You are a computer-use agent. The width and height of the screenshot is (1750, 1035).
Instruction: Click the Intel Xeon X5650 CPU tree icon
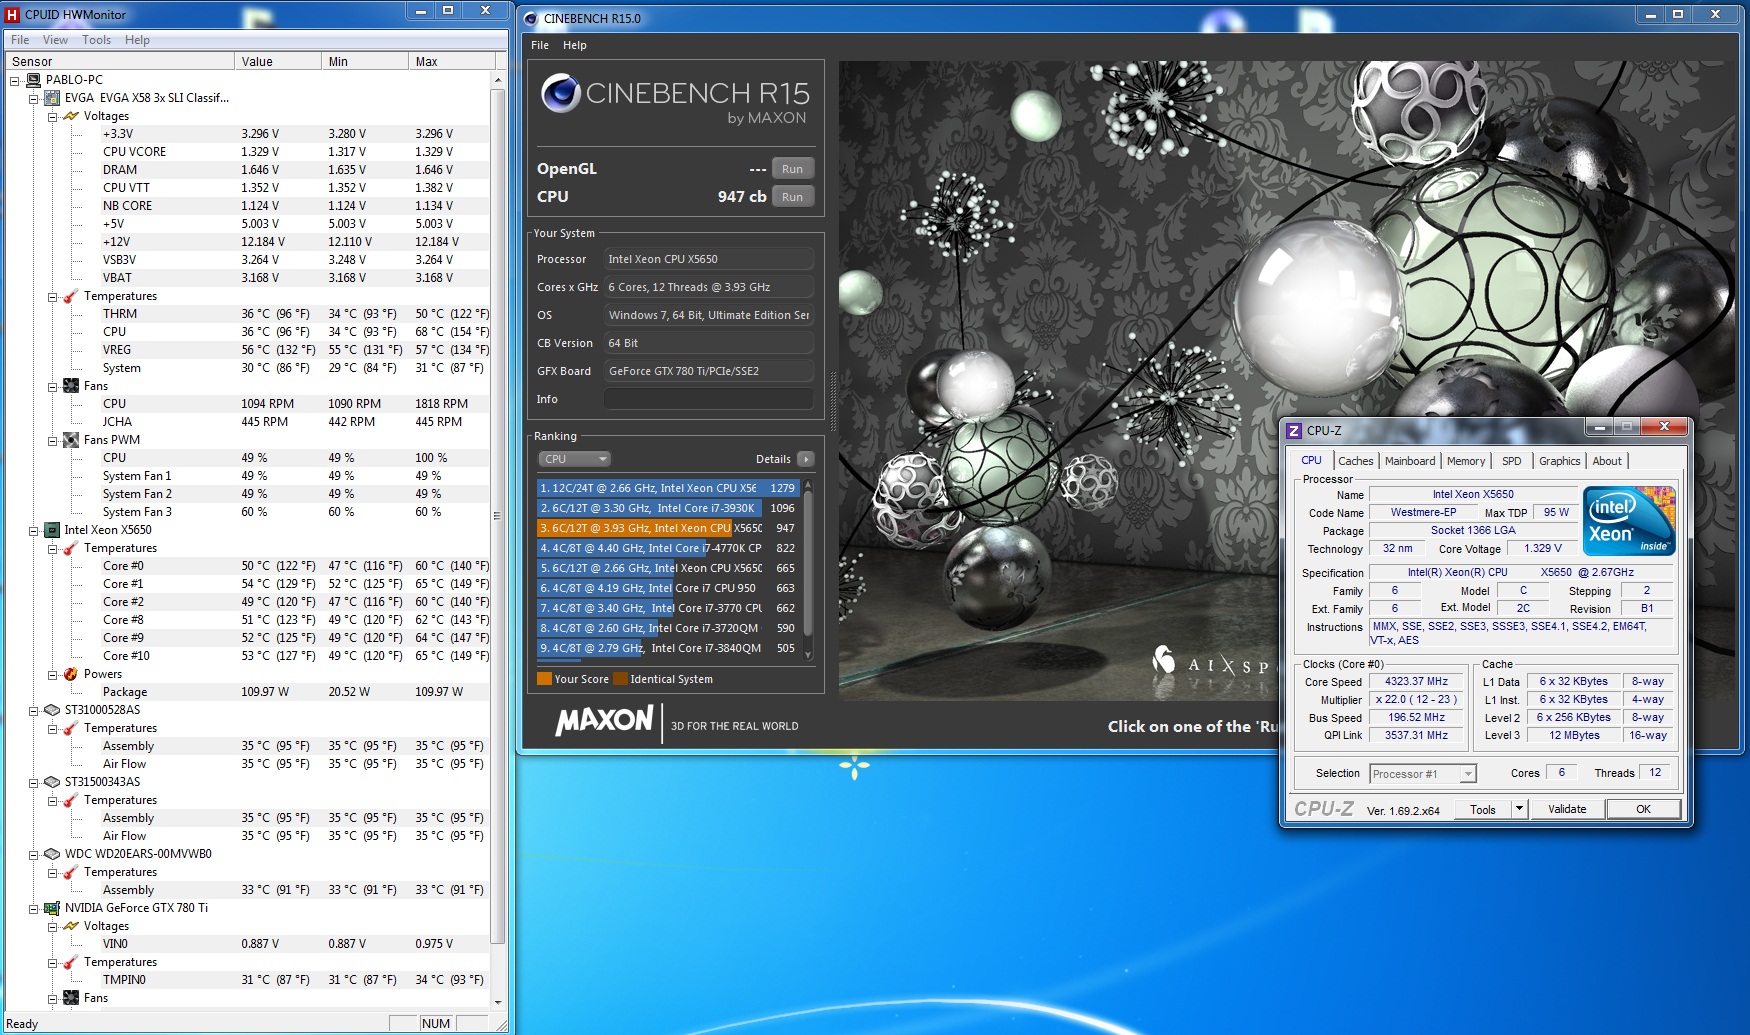[x=52, y=530]
